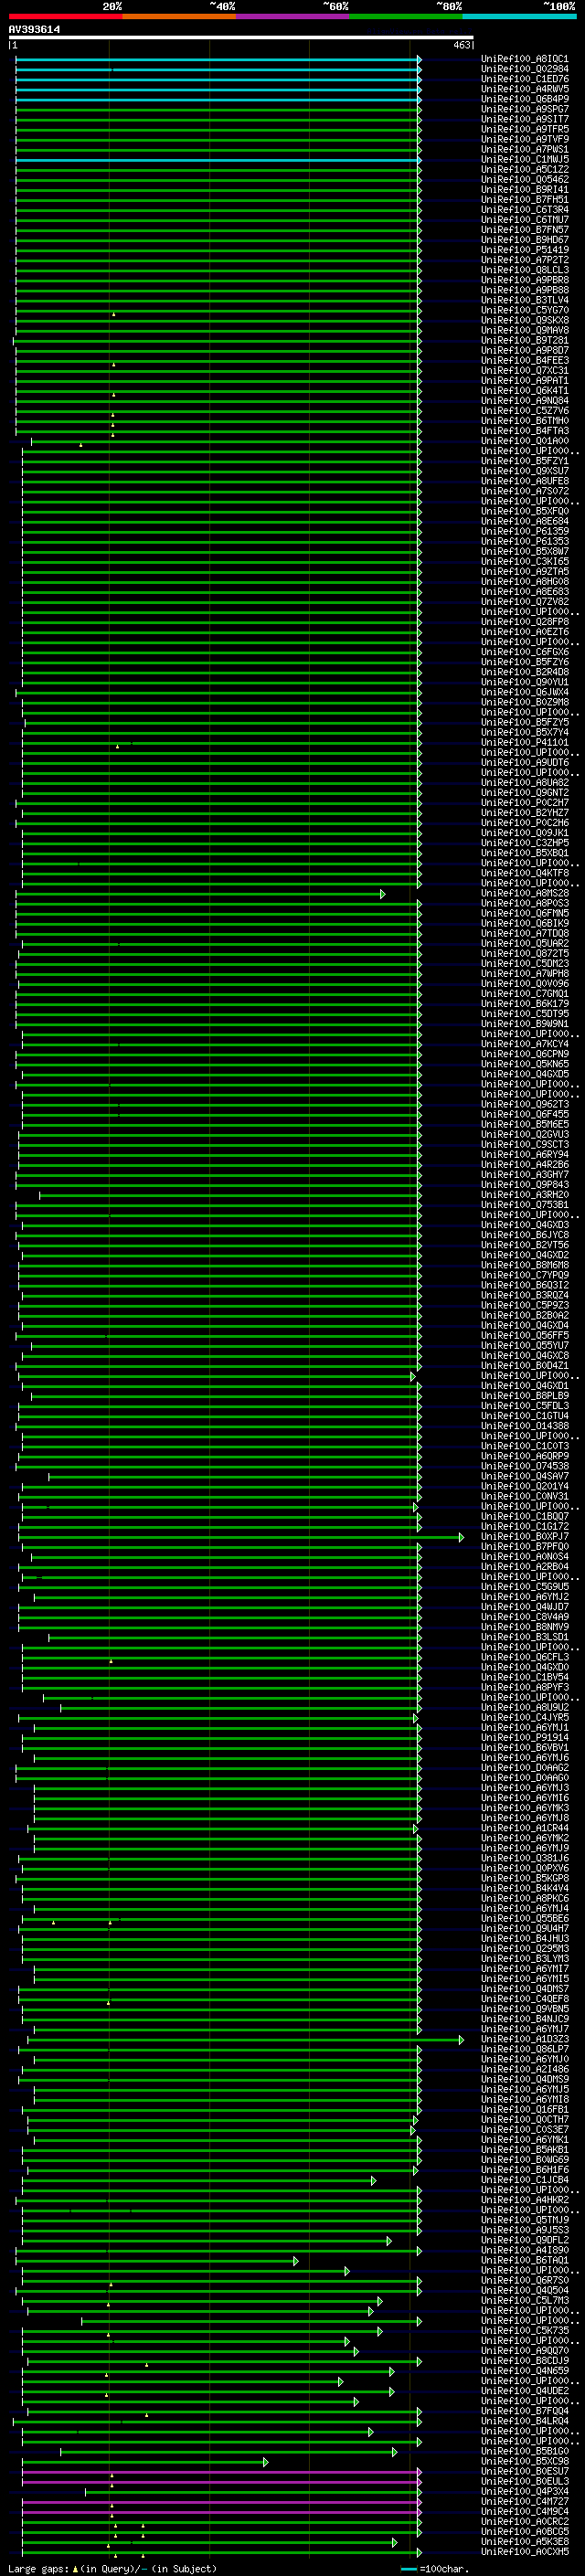This screenshot has height=2576, width=585.
Task: Select the label UniRef100_P0C2H7
Action: 524,803
